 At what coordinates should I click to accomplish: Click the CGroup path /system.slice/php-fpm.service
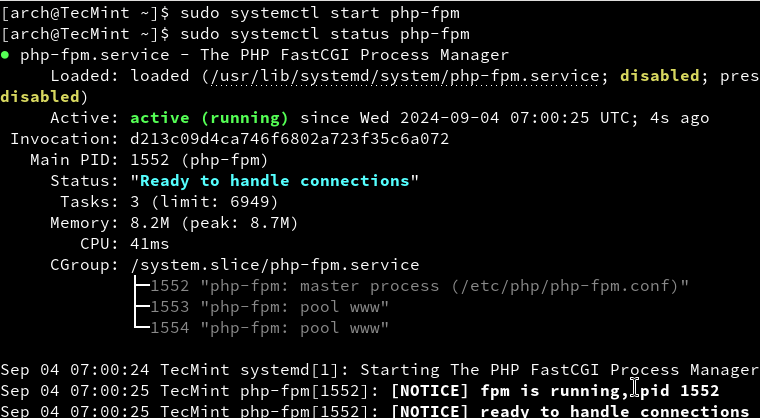coord(275,265)
